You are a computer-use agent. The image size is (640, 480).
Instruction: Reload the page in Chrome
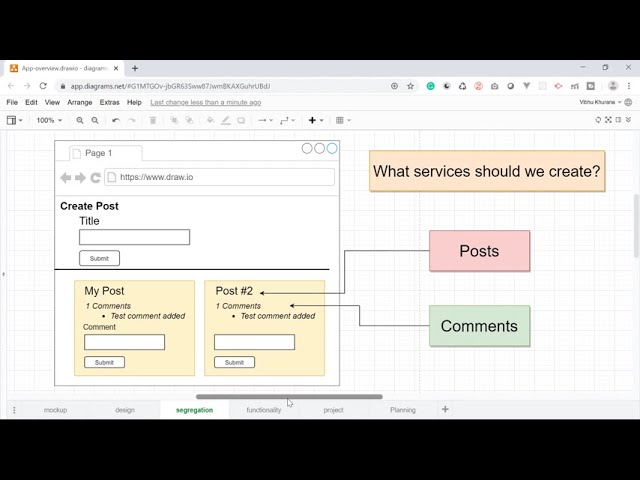pos(43,86)
